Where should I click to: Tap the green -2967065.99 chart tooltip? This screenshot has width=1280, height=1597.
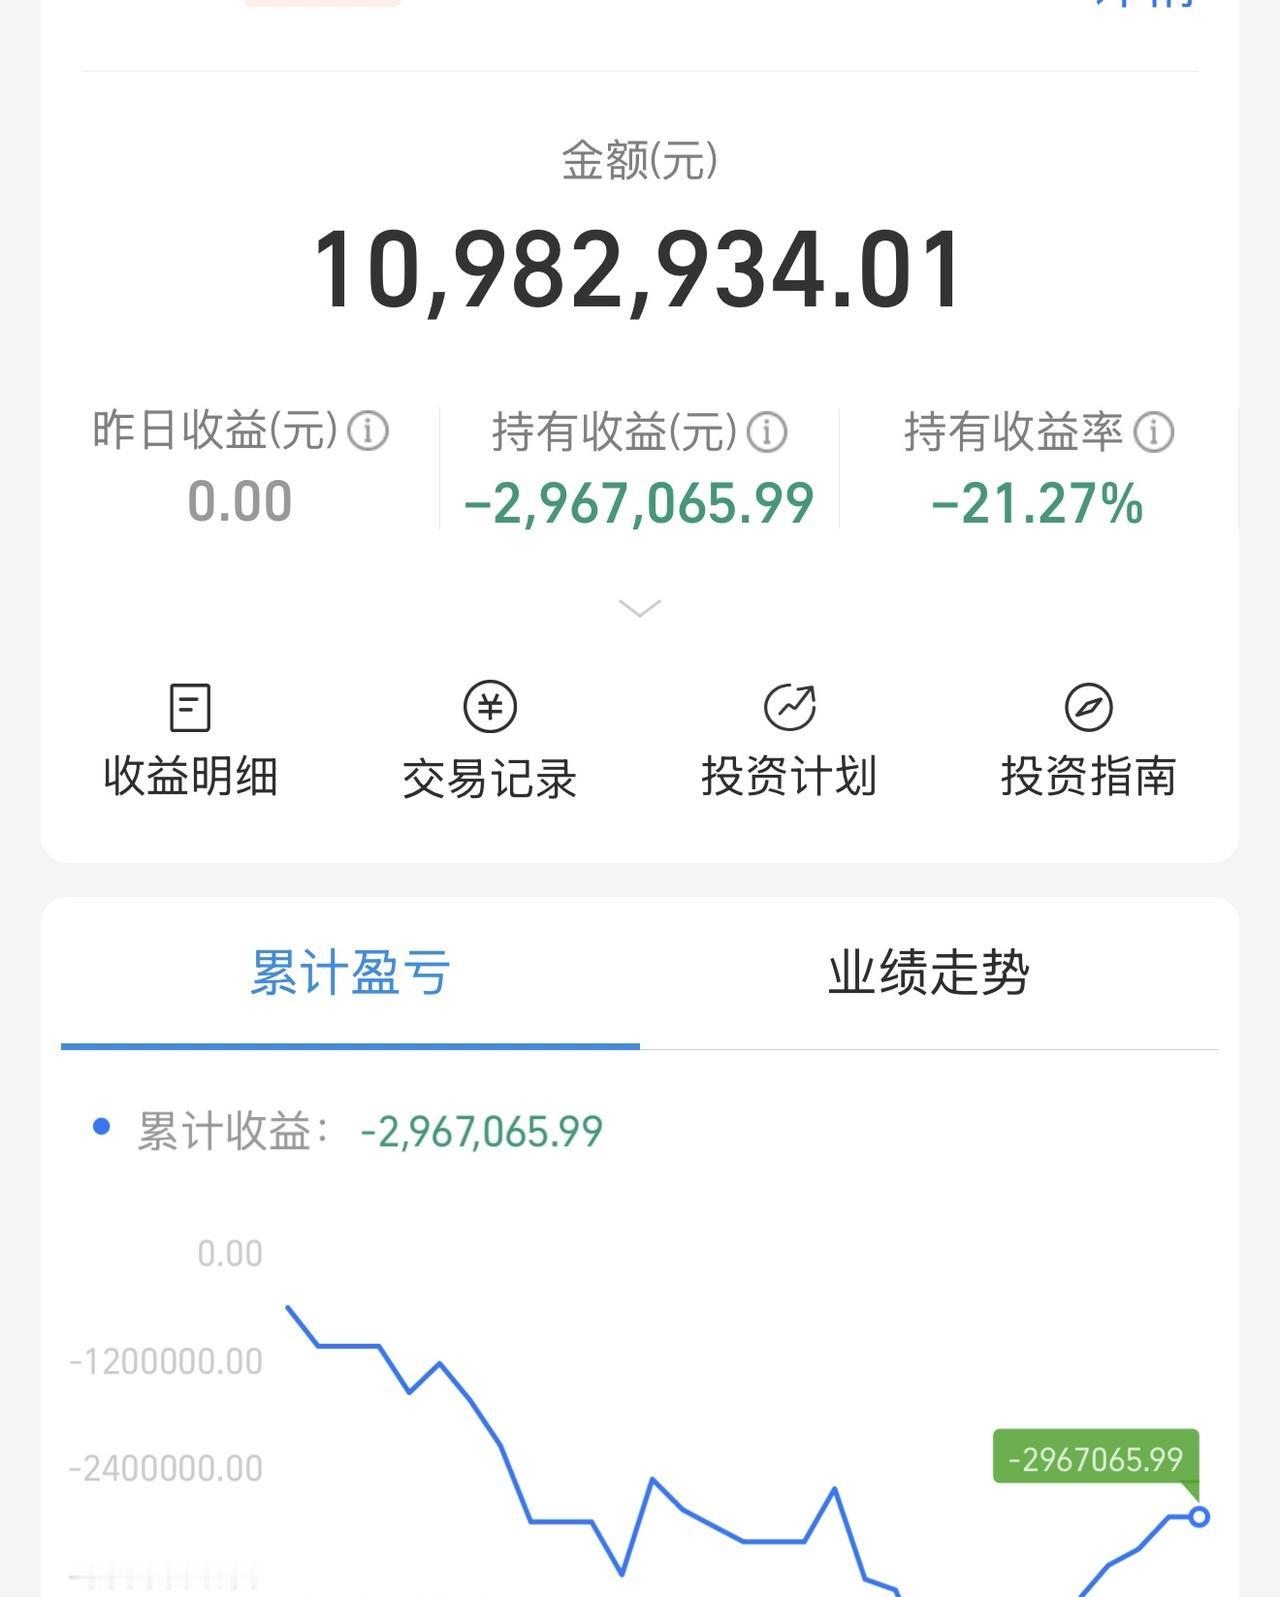coord(1096,1458)
